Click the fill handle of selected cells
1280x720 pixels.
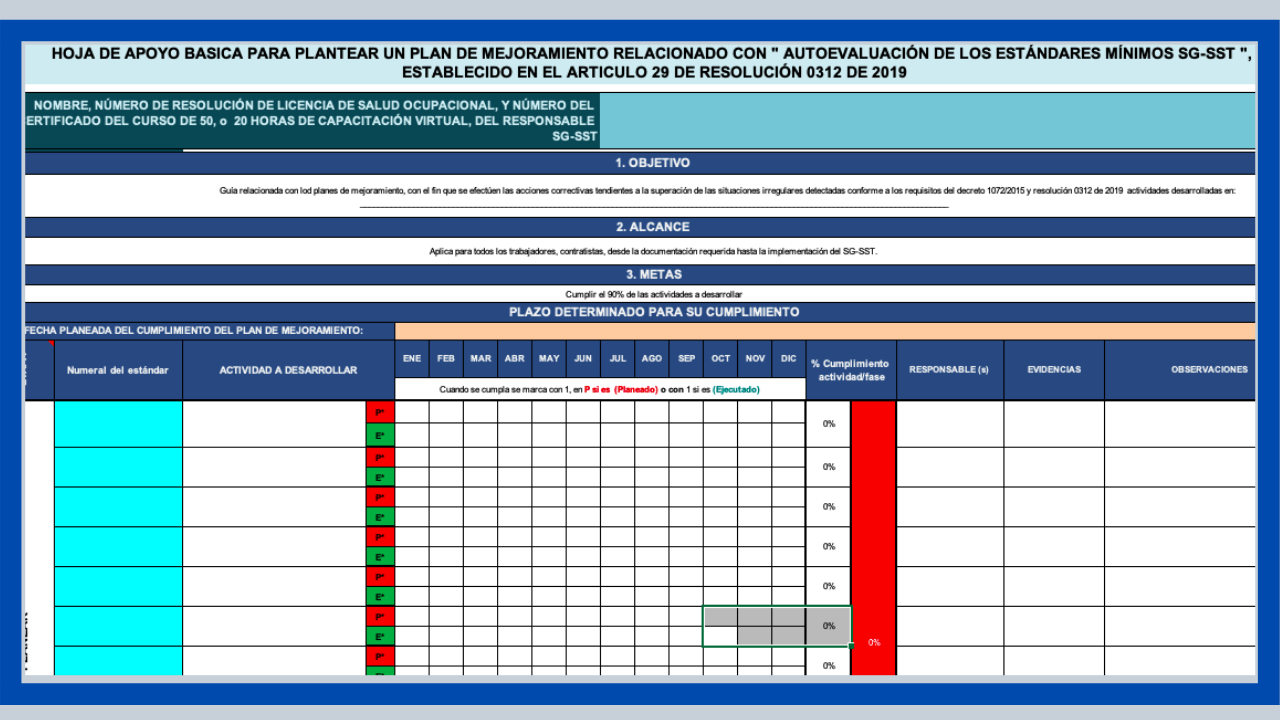pos(851,647)
